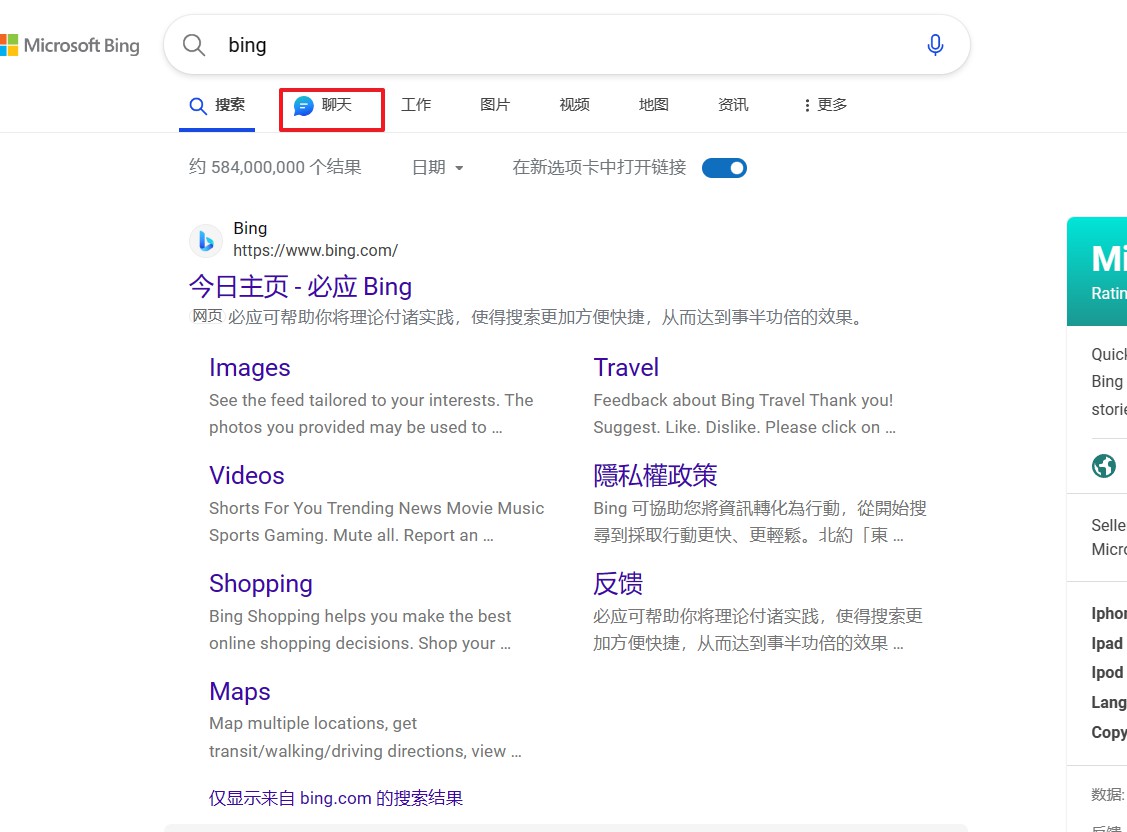Click the magnifier icon in search box
Viewport: 1127px width, 832px height.
tap(194, 45)
